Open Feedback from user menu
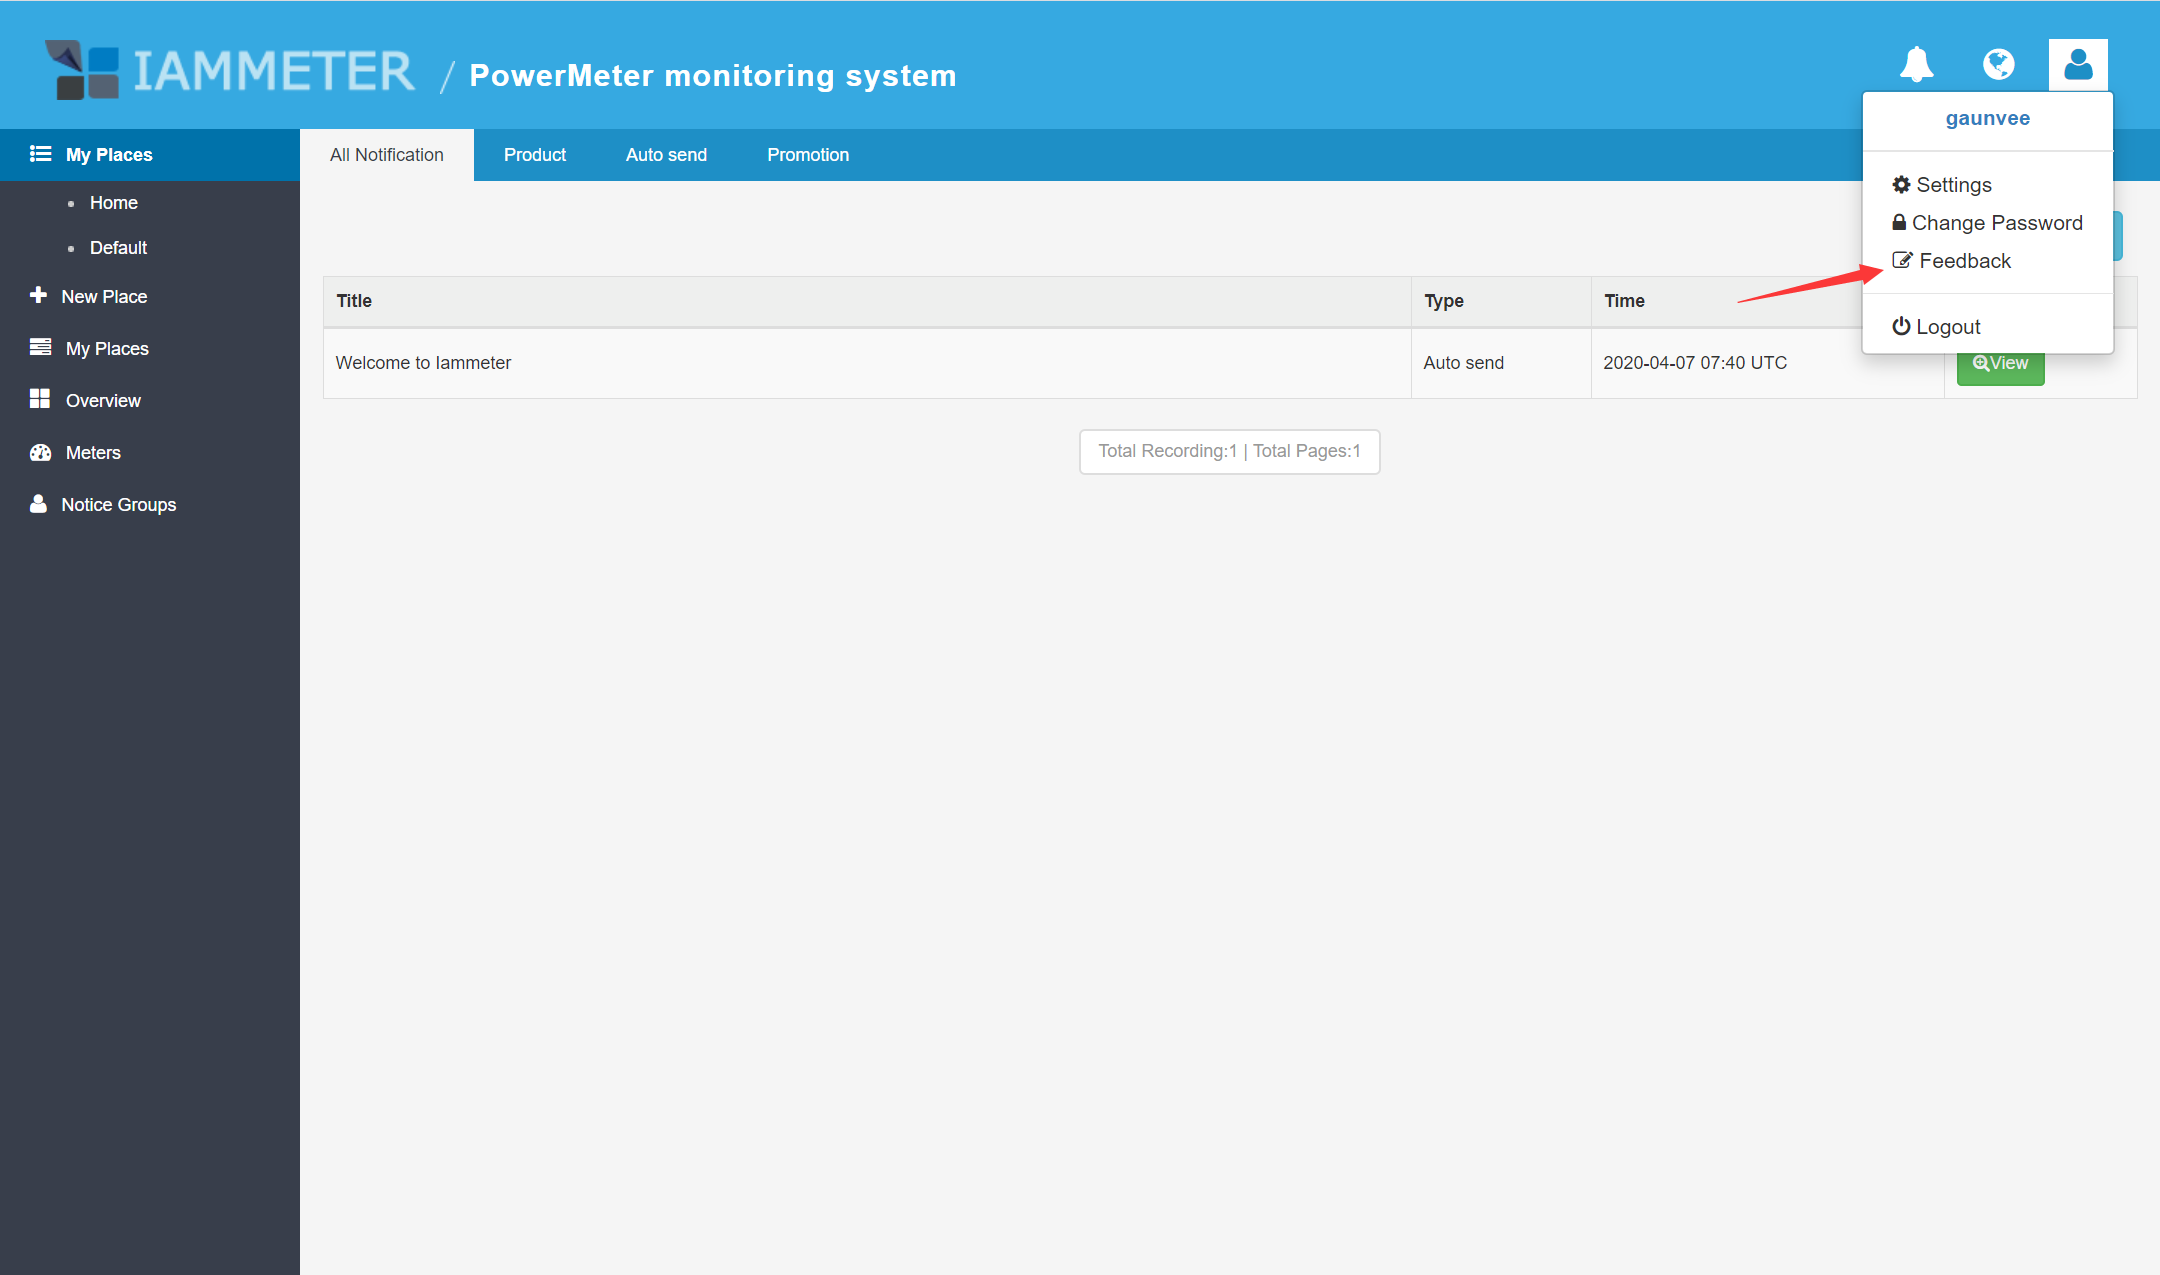 pos(1964,261)
